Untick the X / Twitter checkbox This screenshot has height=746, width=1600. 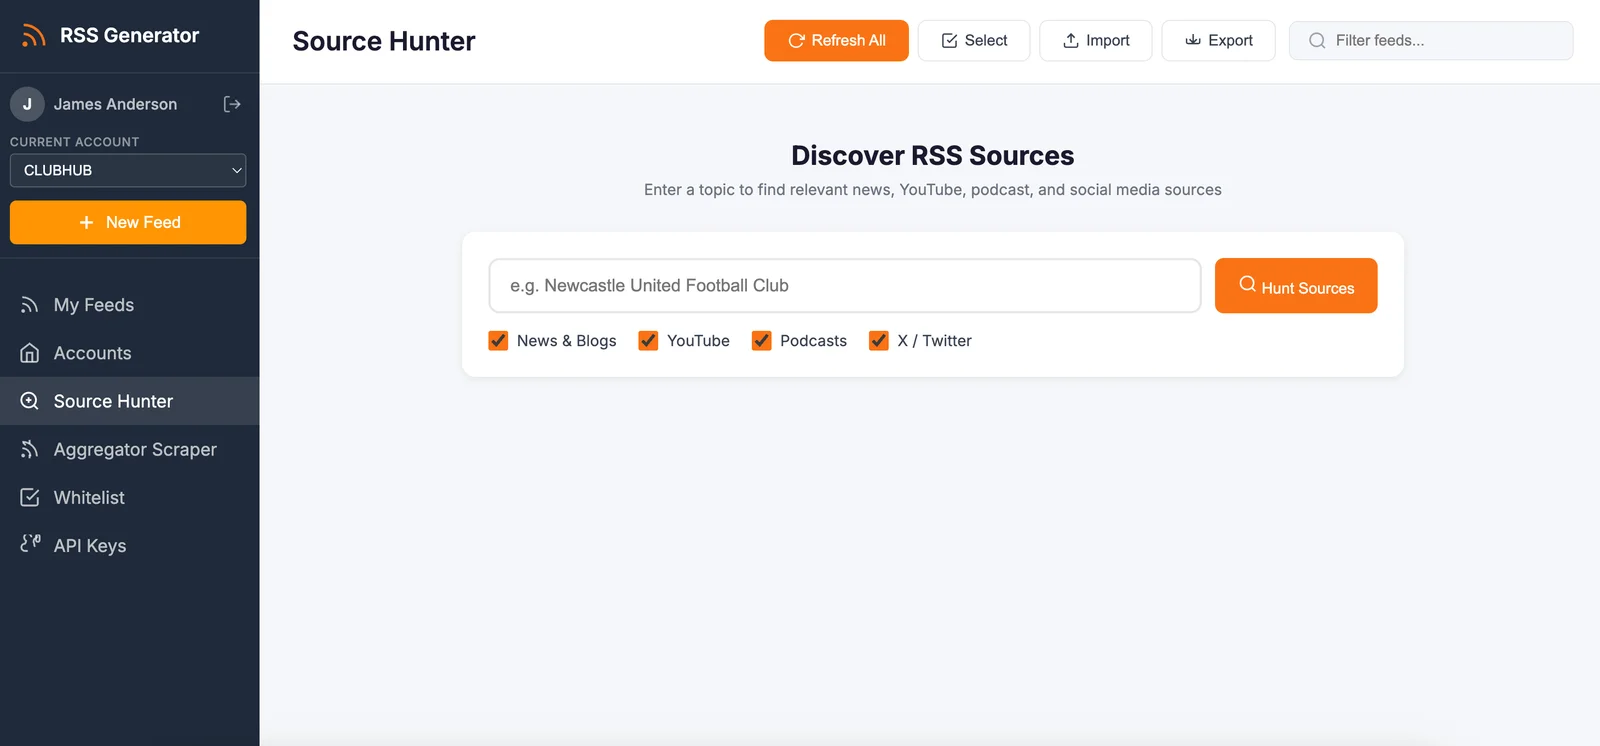coord(878,341)
